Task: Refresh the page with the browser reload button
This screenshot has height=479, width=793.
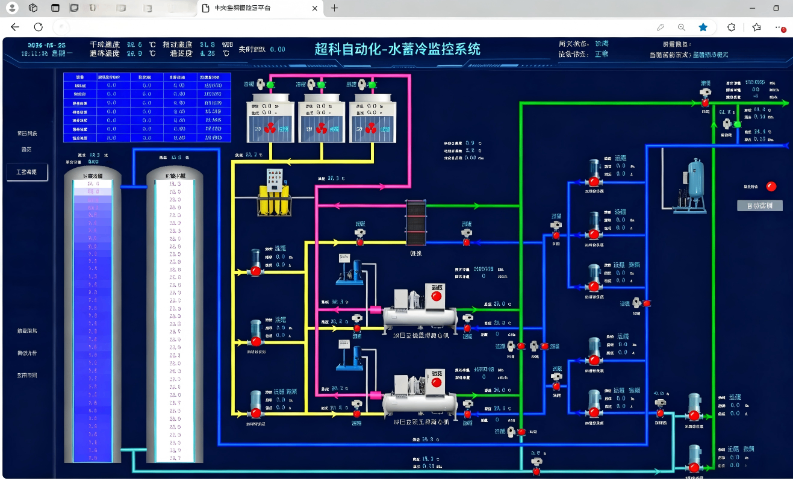Action: tap(38, 27)
